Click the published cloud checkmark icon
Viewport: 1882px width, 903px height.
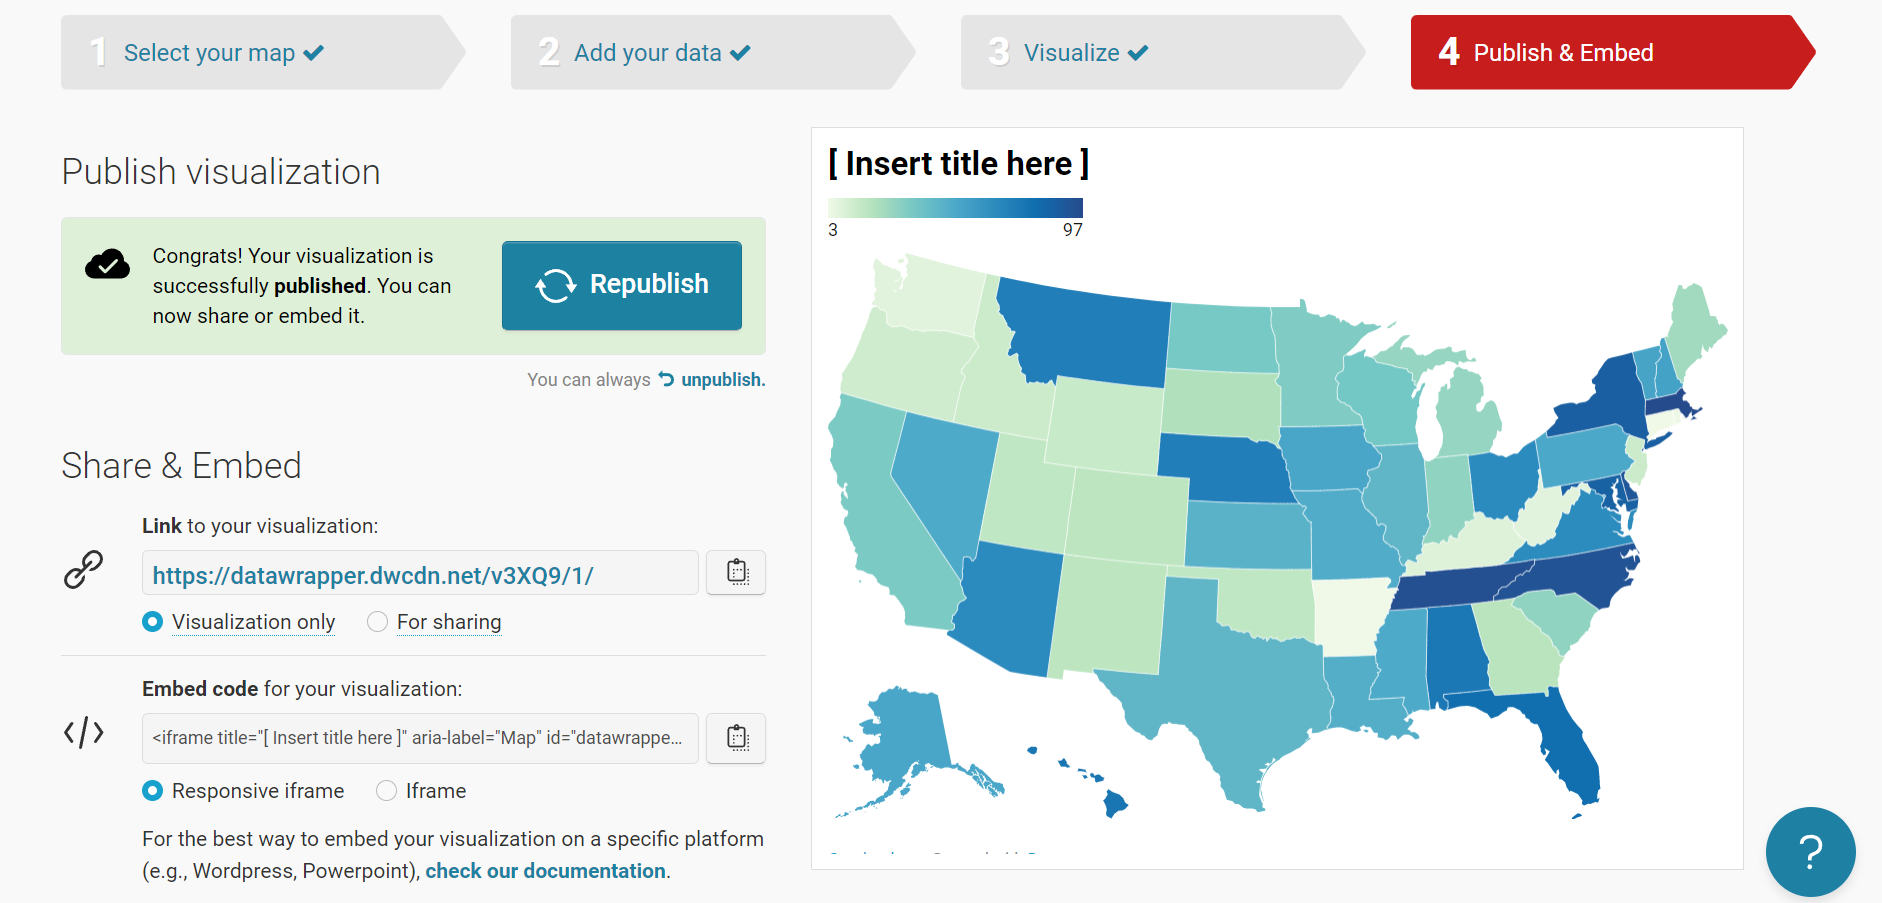[x=107, y=265]
